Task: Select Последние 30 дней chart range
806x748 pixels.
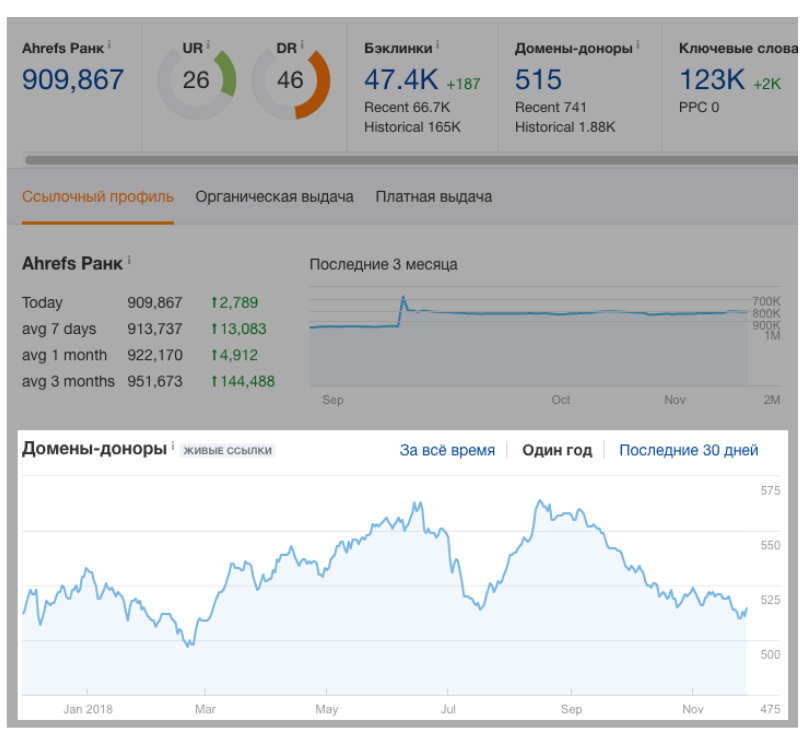Action: pyautogui.click(x=688, y=450)
